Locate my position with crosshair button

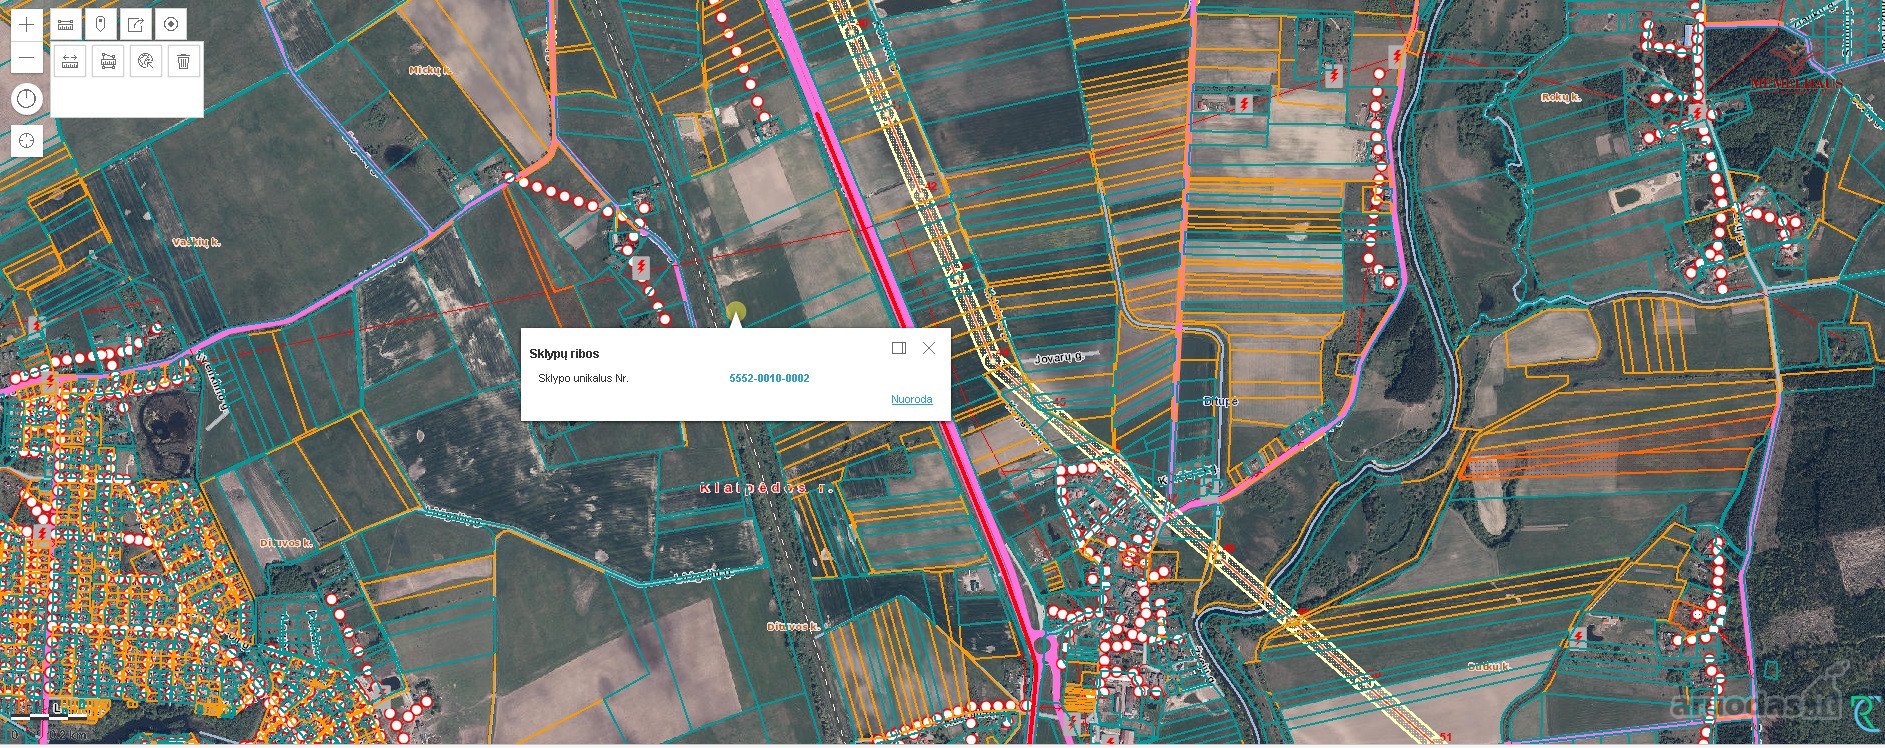(27, 140)
